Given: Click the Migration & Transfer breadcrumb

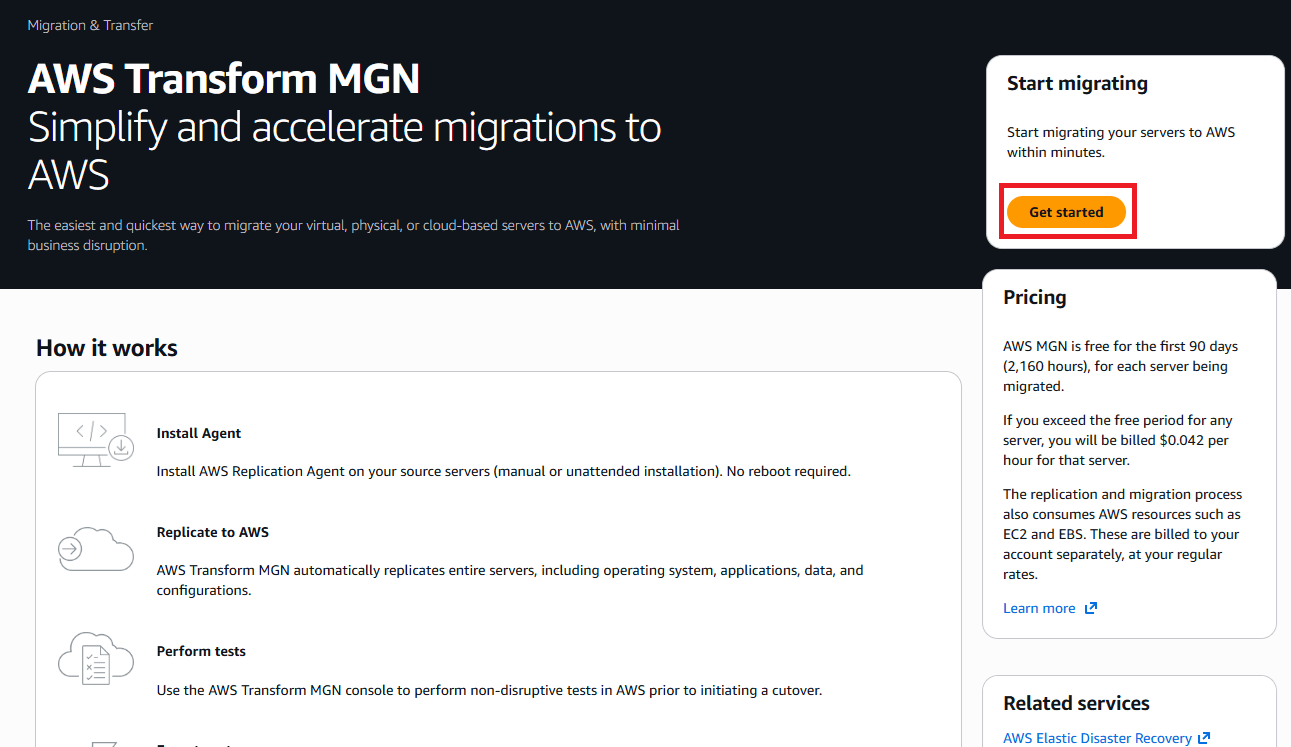Looking at the screenshot, I should click(90, 25).
